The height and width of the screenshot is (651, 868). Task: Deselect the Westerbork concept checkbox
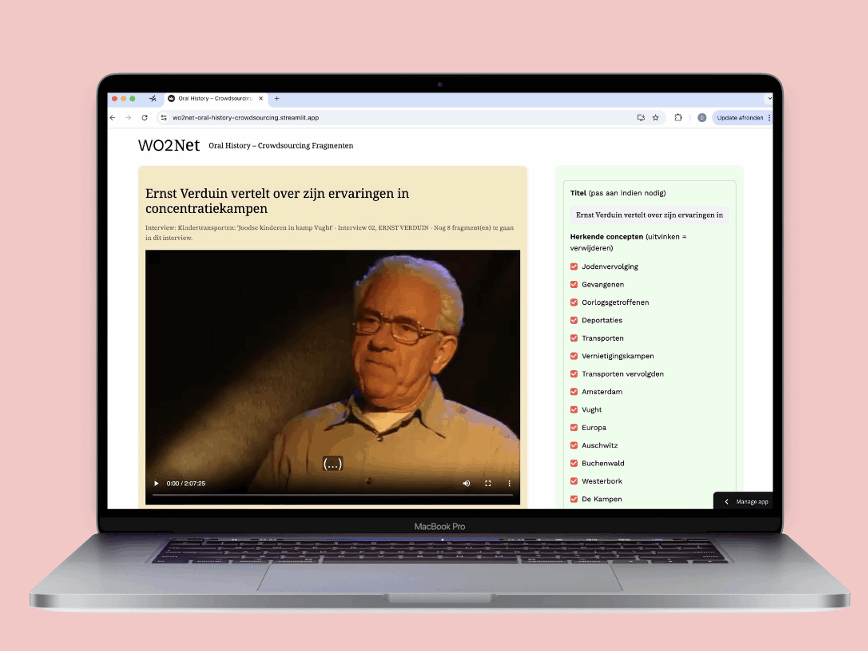(x=574, y=481)
